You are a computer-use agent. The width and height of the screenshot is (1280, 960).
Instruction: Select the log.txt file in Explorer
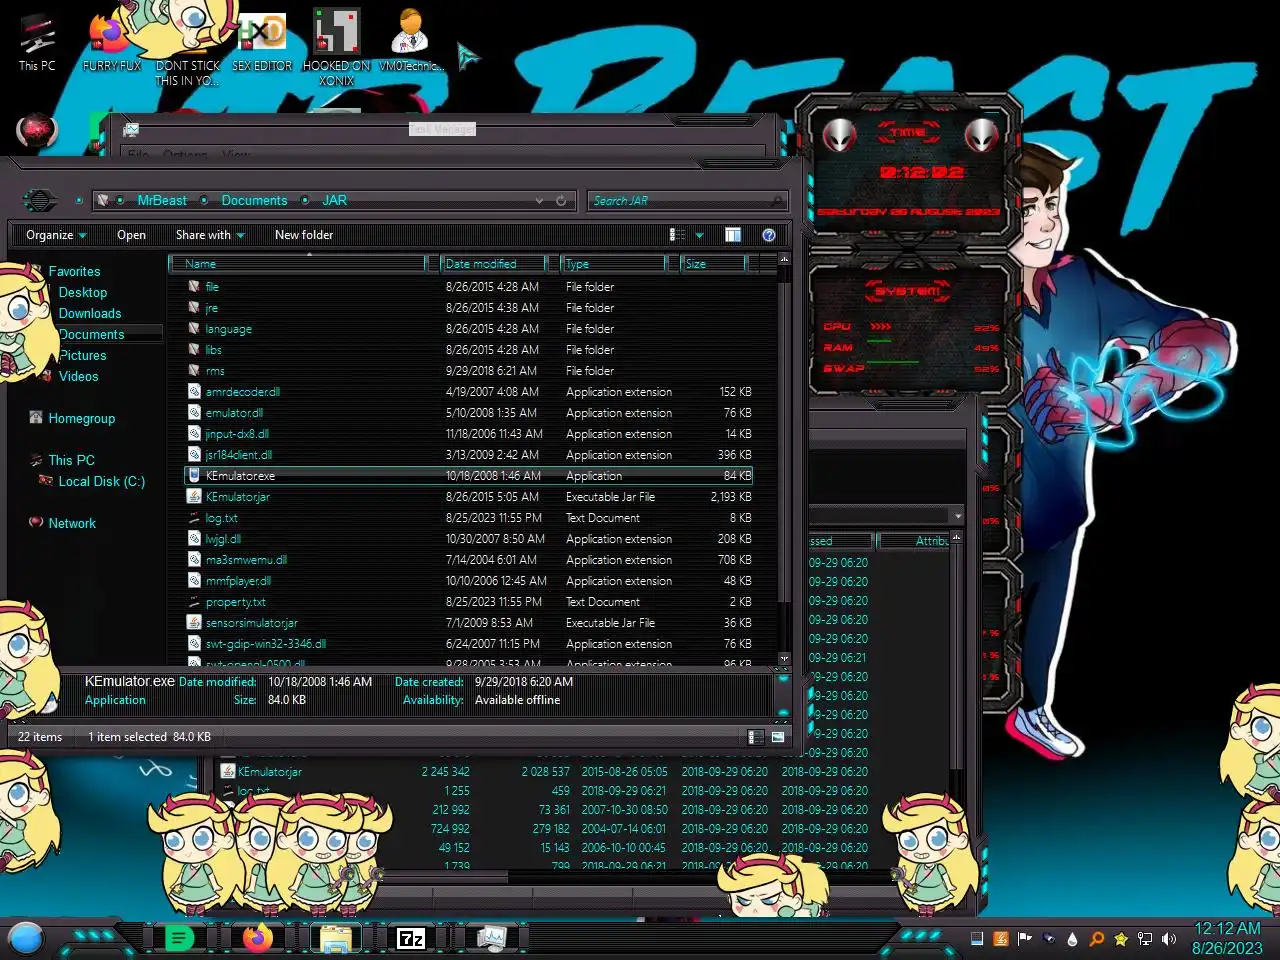(x=470, y=518)
